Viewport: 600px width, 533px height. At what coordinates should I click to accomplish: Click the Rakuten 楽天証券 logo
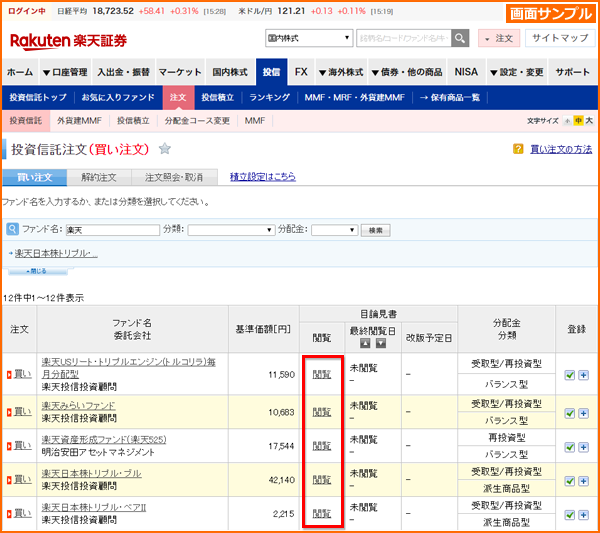[x=68, y=41]
